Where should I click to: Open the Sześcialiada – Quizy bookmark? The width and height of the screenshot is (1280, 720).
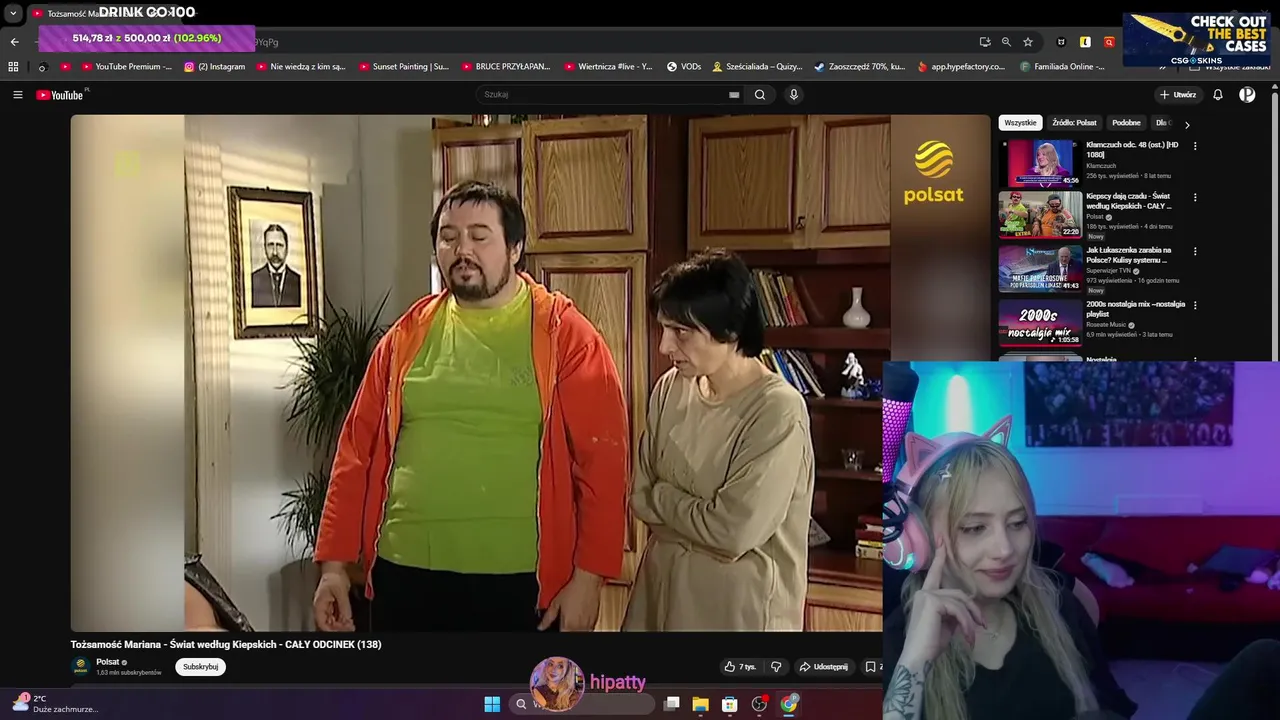coord(757,67)
